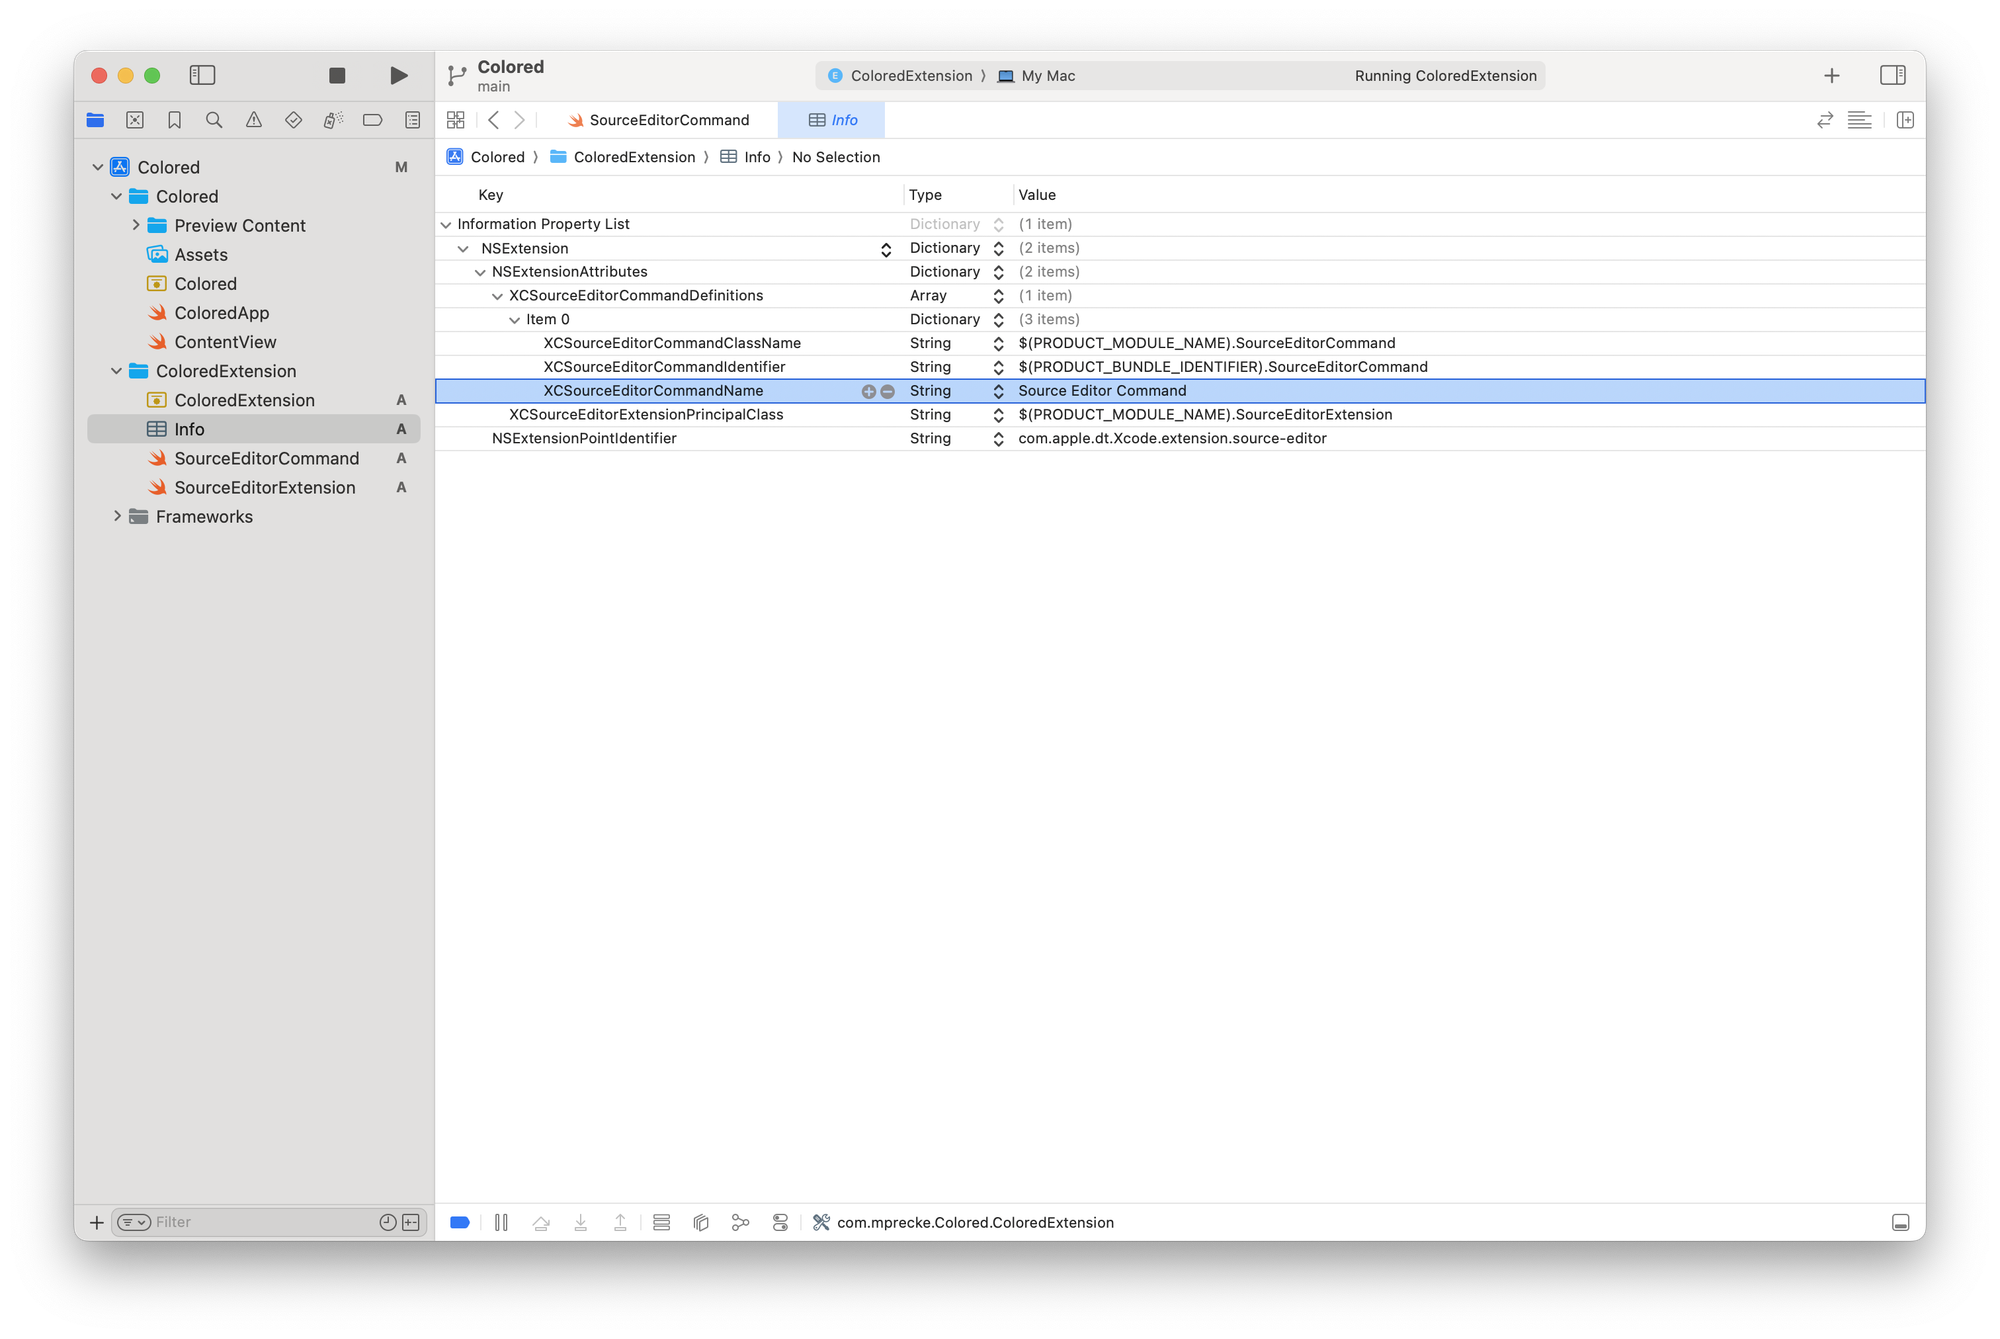
Task: Open the Project navigator folder icon
Action: 96,120
